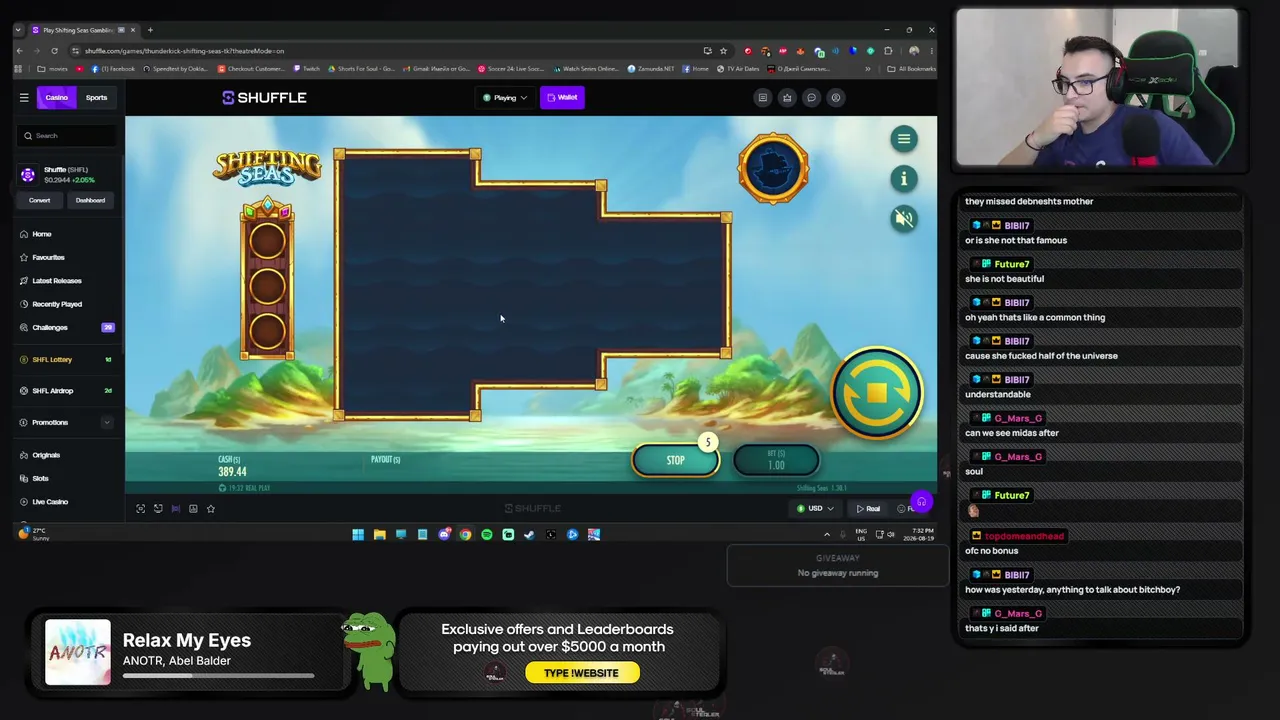Open the SHFL Dashboard
This screenshot has width=1280, height=720.
[x=90, y=200]
